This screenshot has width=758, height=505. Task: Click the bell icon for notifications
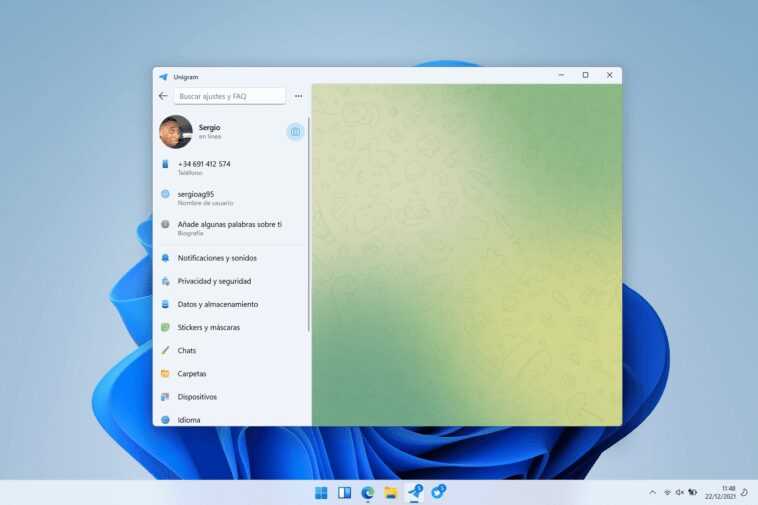[165, 258]
